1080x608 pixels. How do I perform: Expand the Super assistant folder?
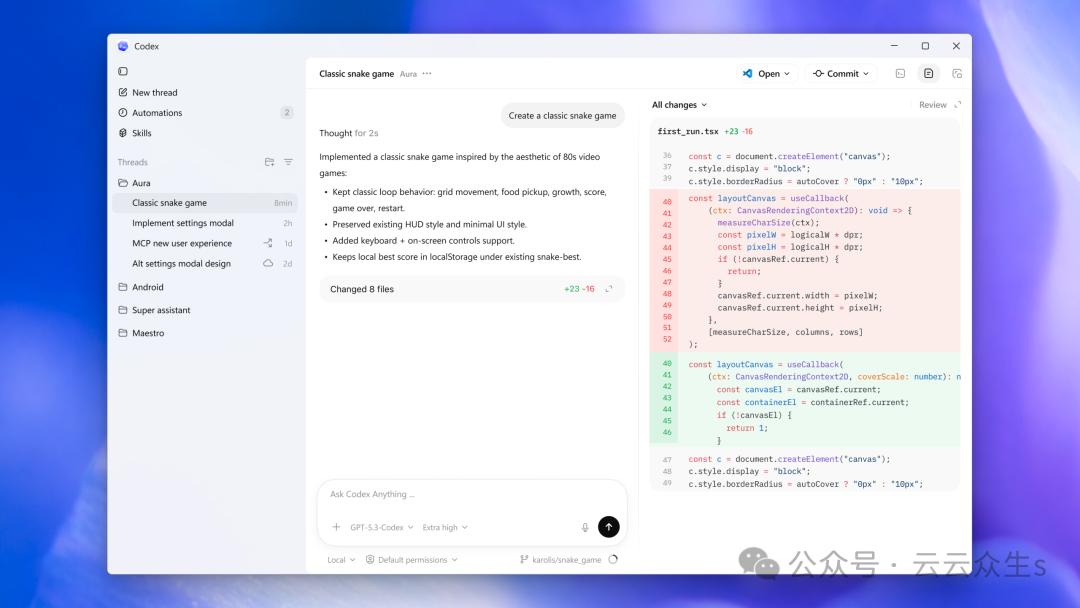pos(154,310)
